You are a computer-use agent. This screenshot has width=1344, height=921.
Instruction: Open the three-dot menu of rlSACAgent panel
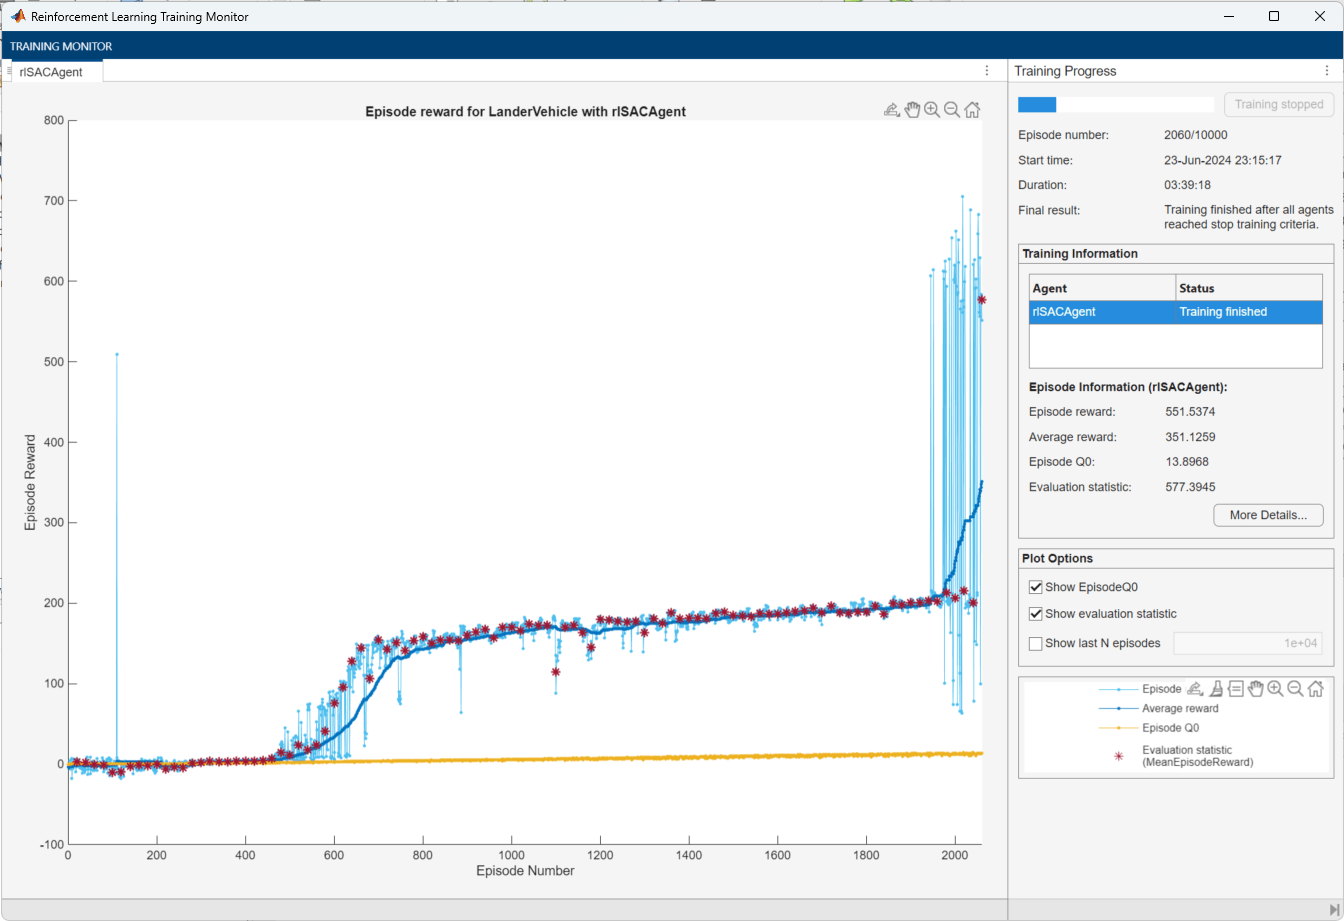pyautogui.click(x=987, y=71)
